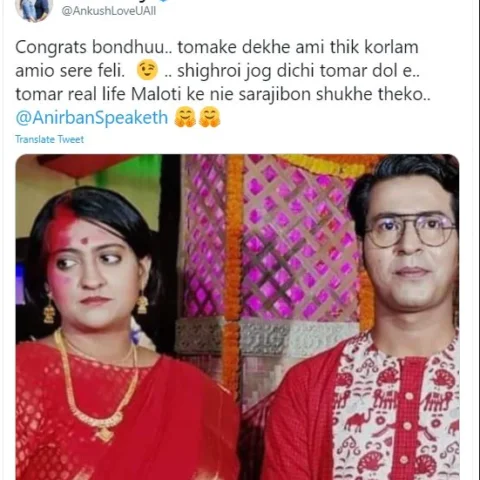Open the @AnirbanSpeaketh mention link
Screen dimensions: 480x480
pos(92,118)
